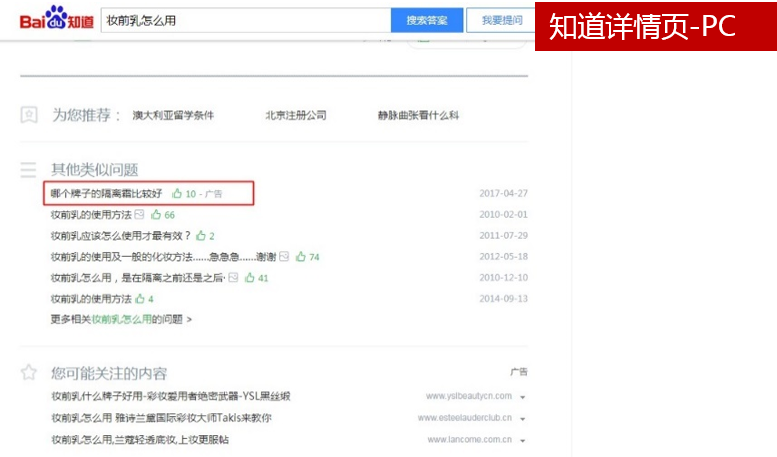Open question 妆前乳的使用及一般的化妆方法
The height and width of the screenshot is (457, 777).
pyautogui.click(x=164, y=257)
